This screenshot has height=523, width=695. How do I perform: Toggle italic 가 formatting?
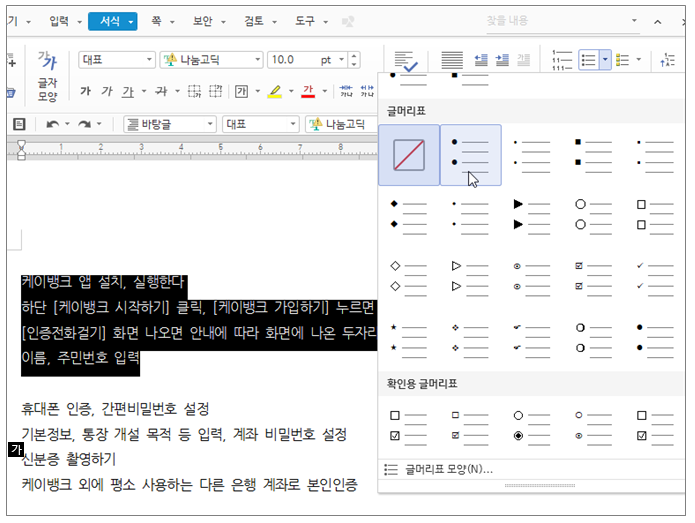pos(107,91)
